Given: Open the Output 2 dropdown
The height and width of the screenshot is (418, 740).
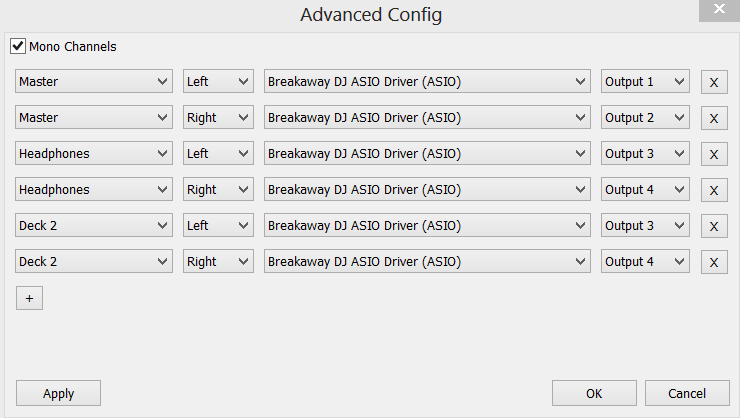Looking at the screenshot, I should (x=645, y=118).
